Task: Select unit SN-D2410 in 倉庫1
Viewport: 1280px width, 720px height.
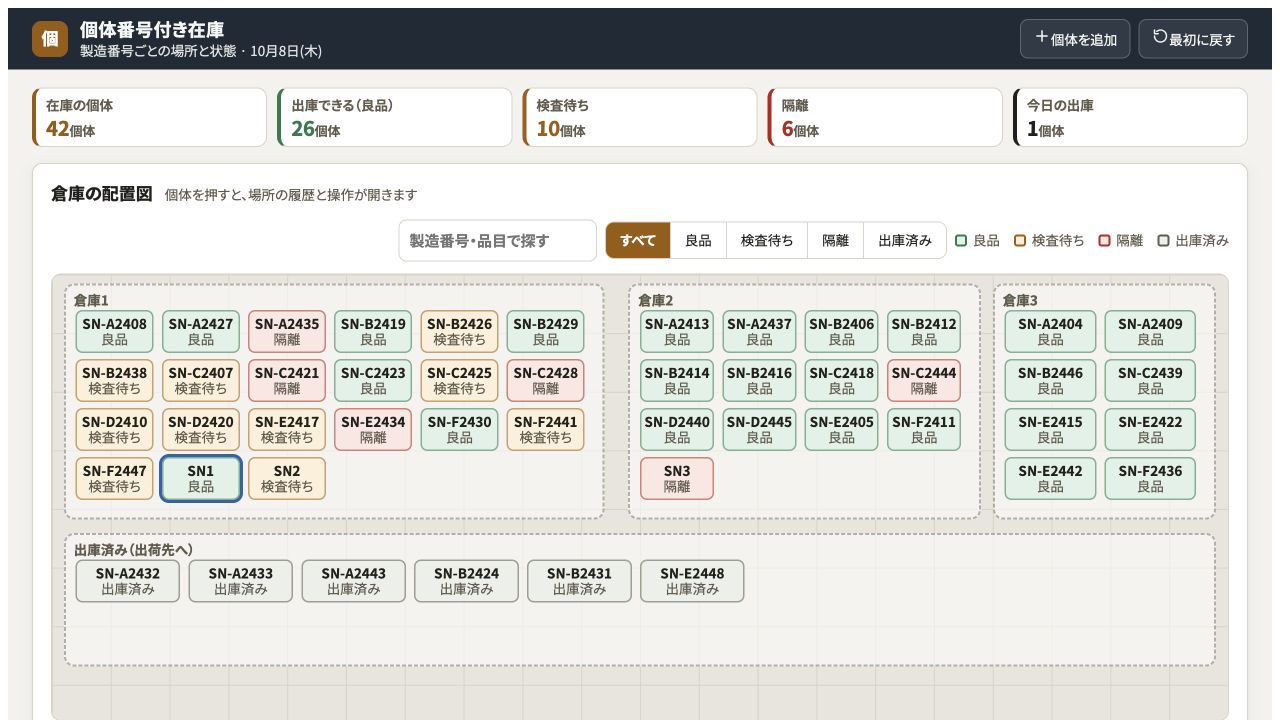Action: 115,429
